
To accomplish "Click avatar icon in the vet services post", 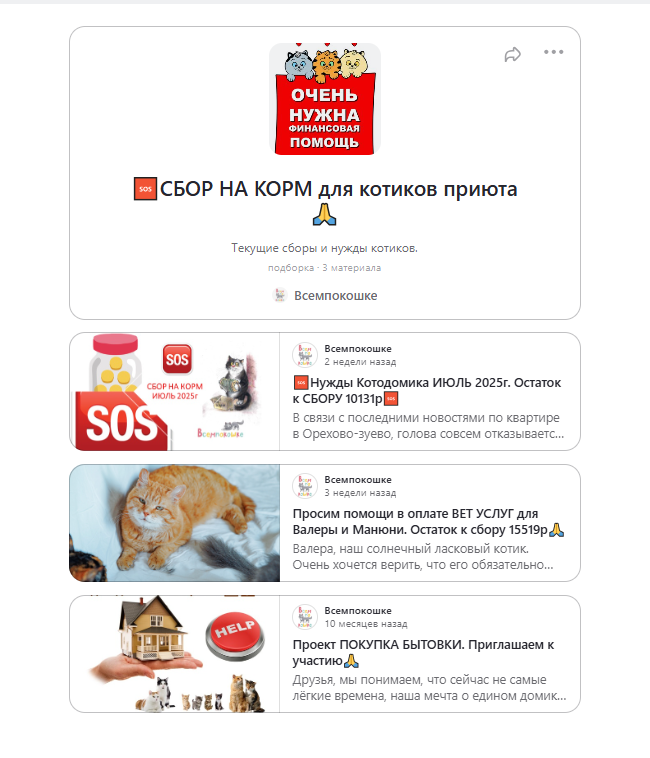I will pyautogui.click(x=305, y=486).
